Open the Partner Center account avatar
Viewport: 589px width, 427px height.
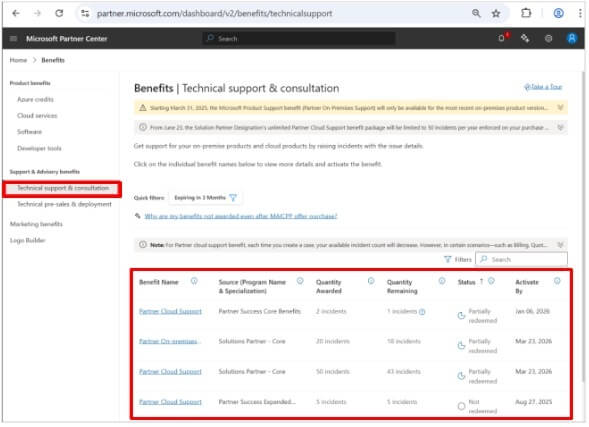572,38
